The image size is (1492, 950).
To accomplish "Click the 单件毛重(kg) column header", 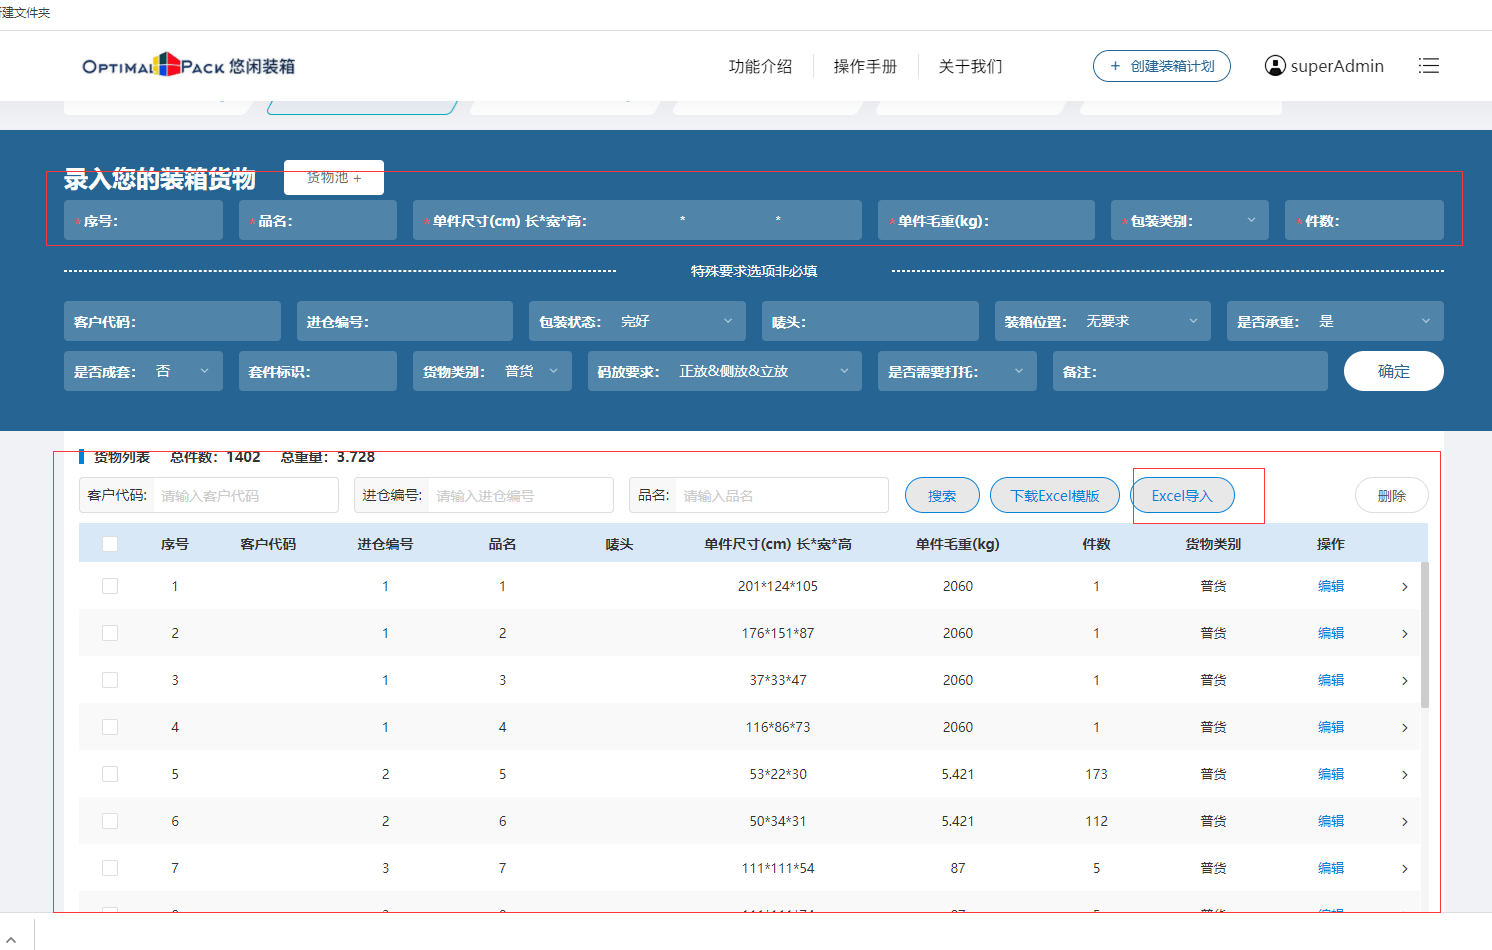I will (958, 544).
